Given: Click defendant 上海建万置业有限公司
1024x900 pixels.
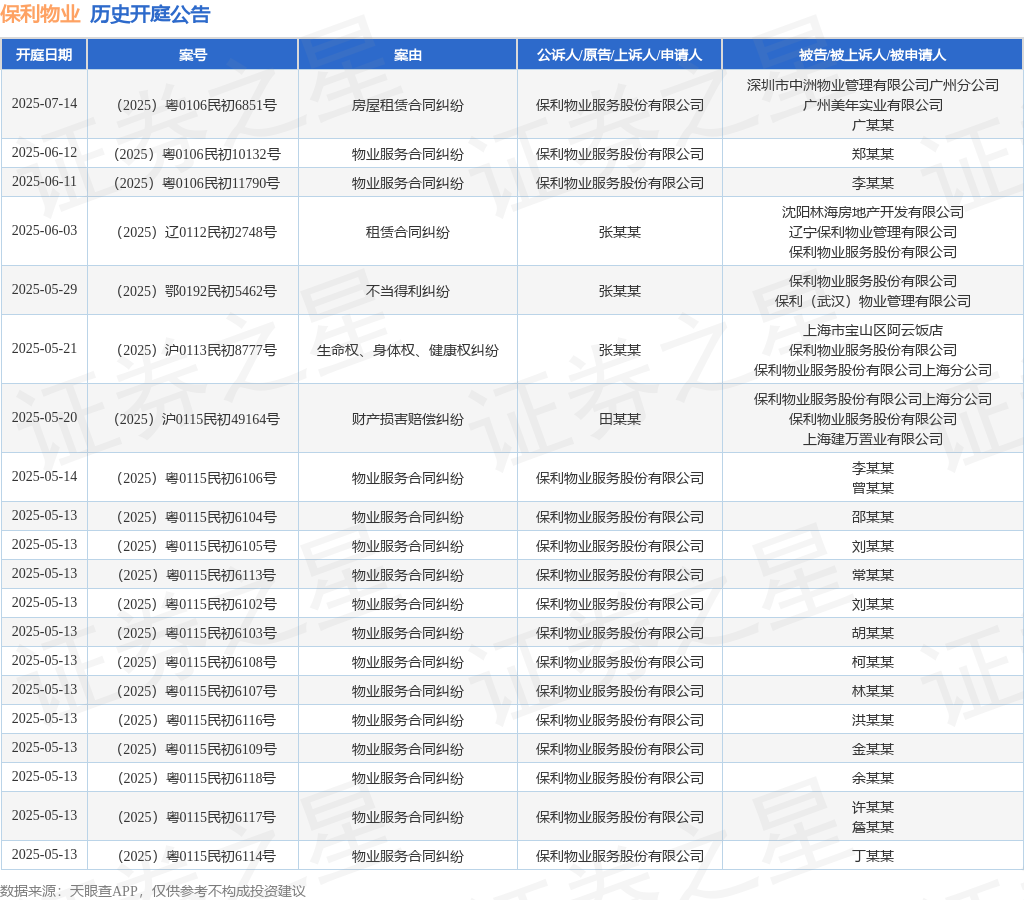Looking at the screenshot, I should tap(872, 439).
